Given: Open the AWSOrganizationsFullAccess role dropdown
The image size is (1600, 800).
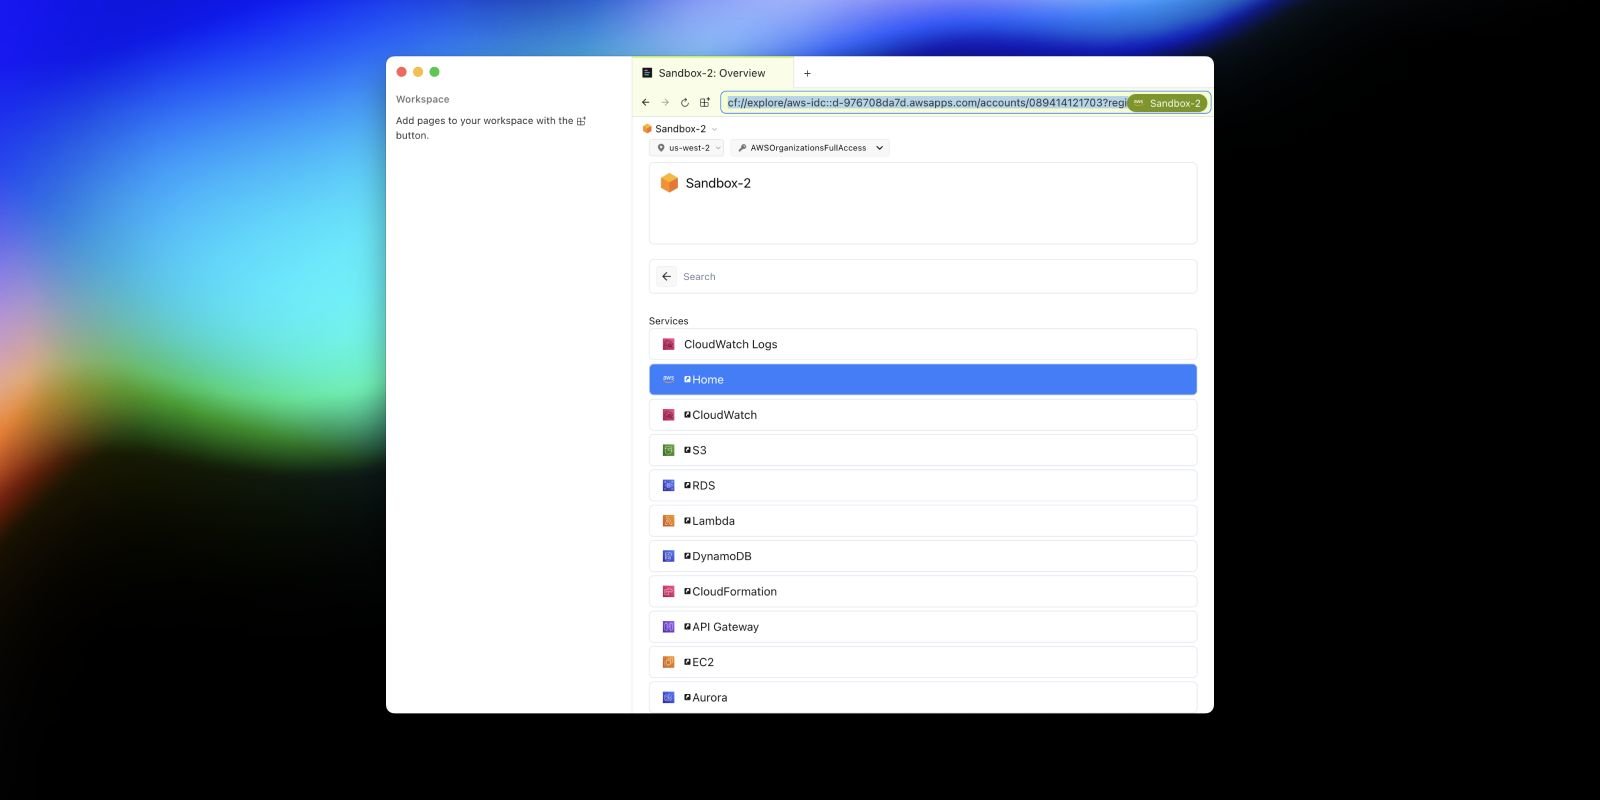Looking at the screenshot, I should point(810,148).
